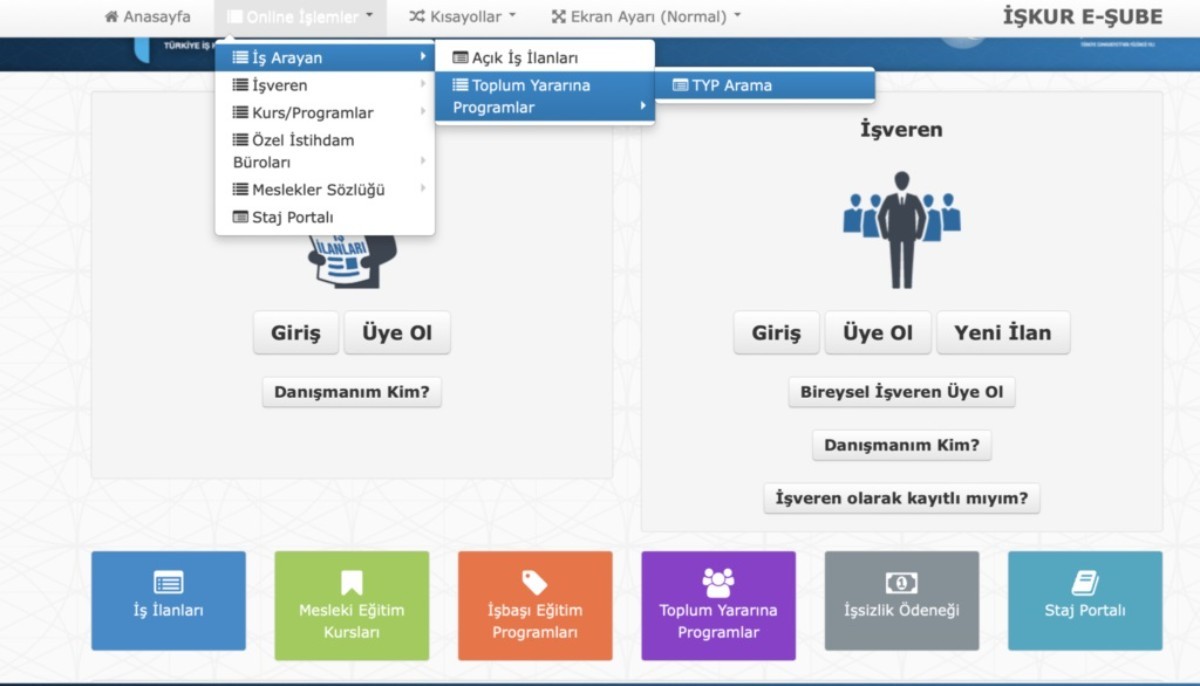Screen dimensions: 1200x686
Task: Click the list icon beside Açık İş İlanları
Action: click(x=460, y=59)
